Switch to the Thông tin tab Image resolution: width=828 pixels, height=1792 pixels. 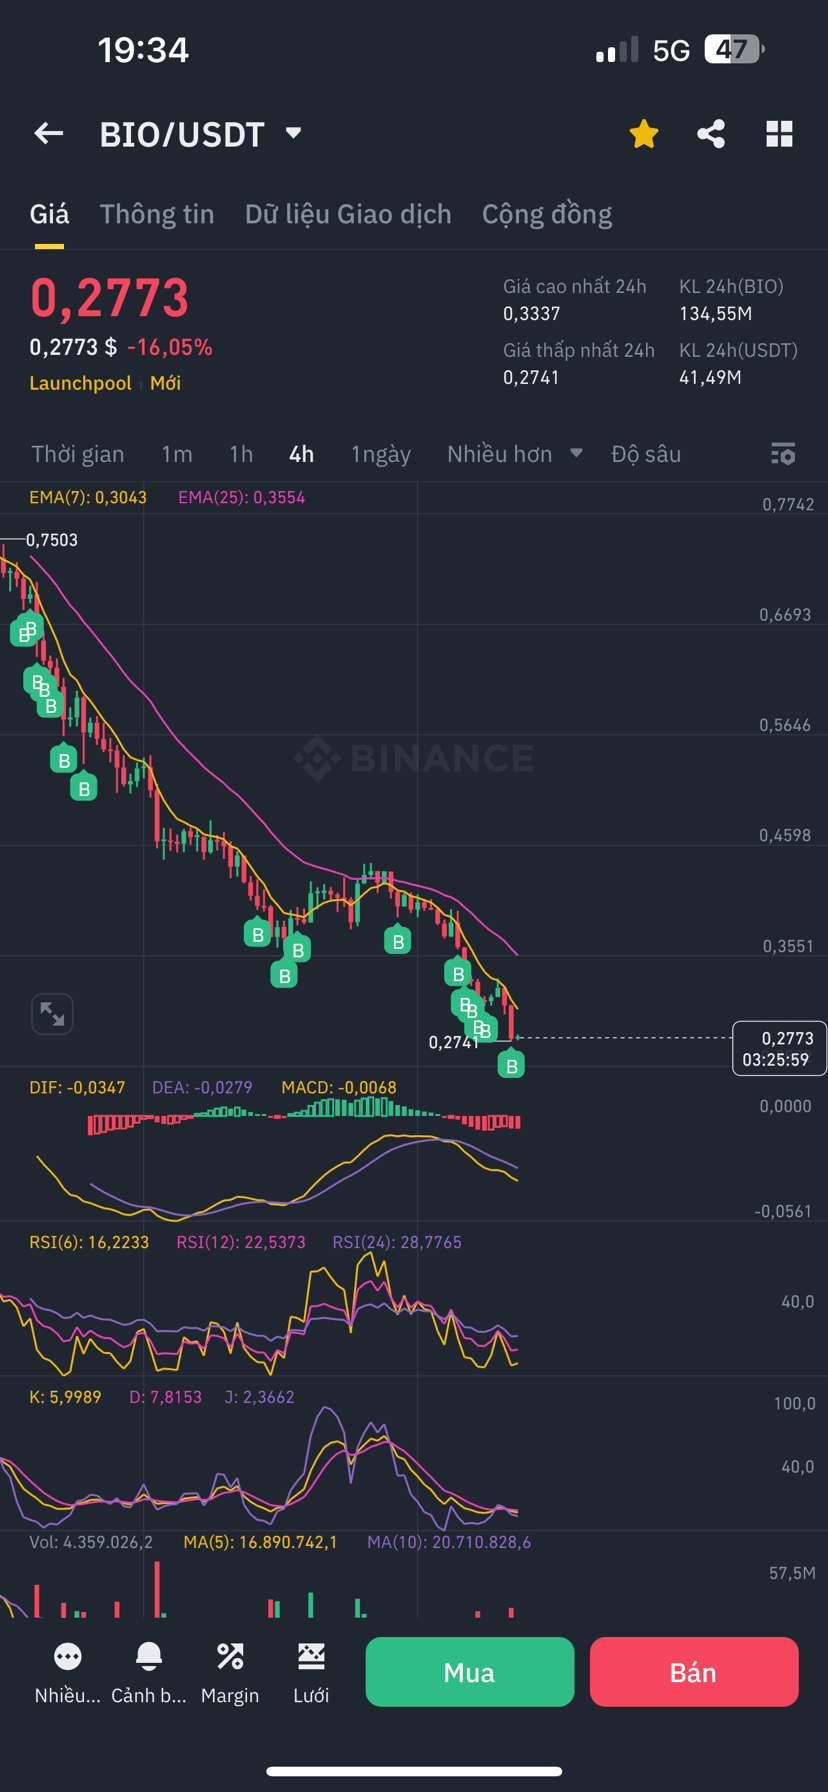click(x=157, y=214)
